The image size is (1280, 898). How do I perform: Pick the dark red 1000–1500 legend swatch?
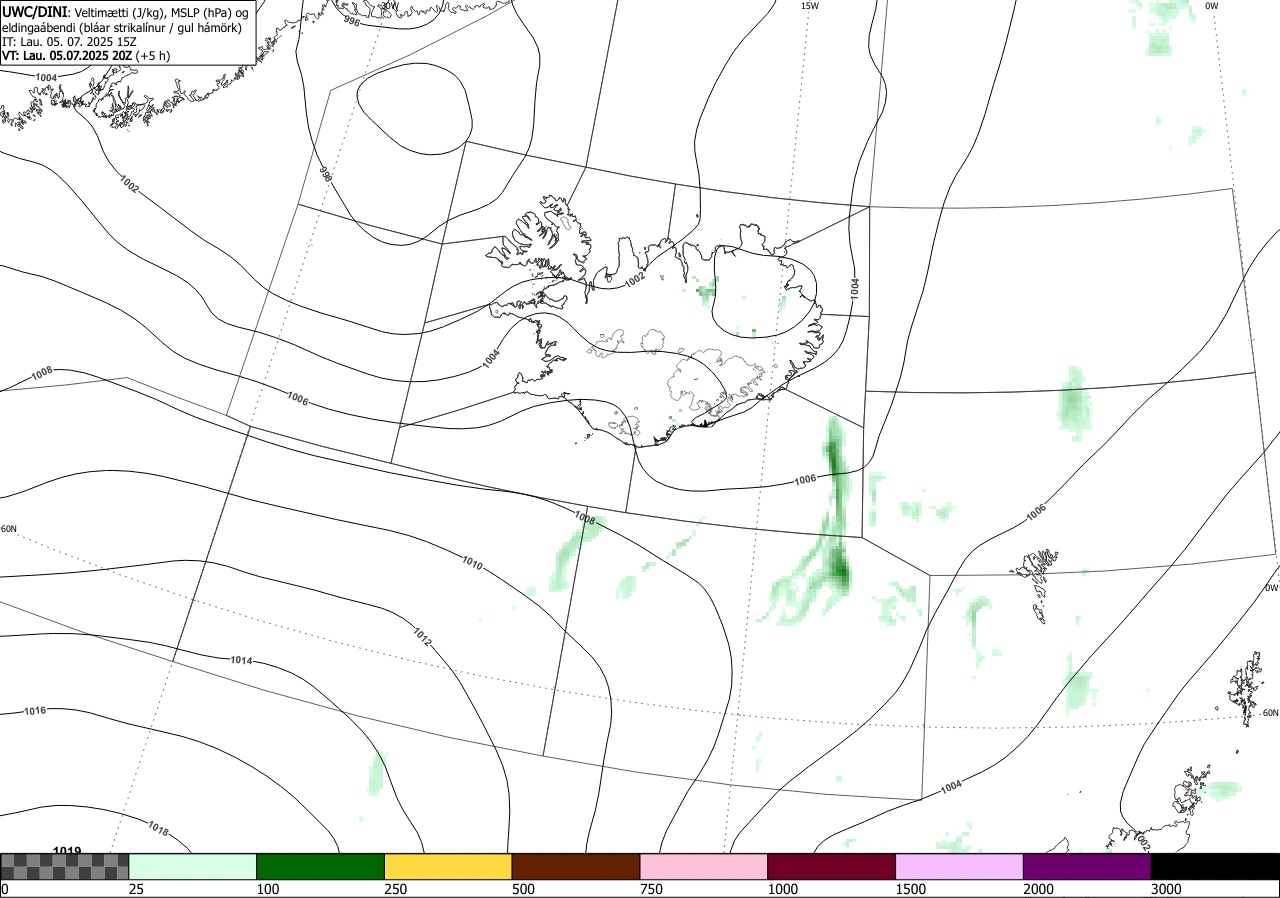coord(832,866)
